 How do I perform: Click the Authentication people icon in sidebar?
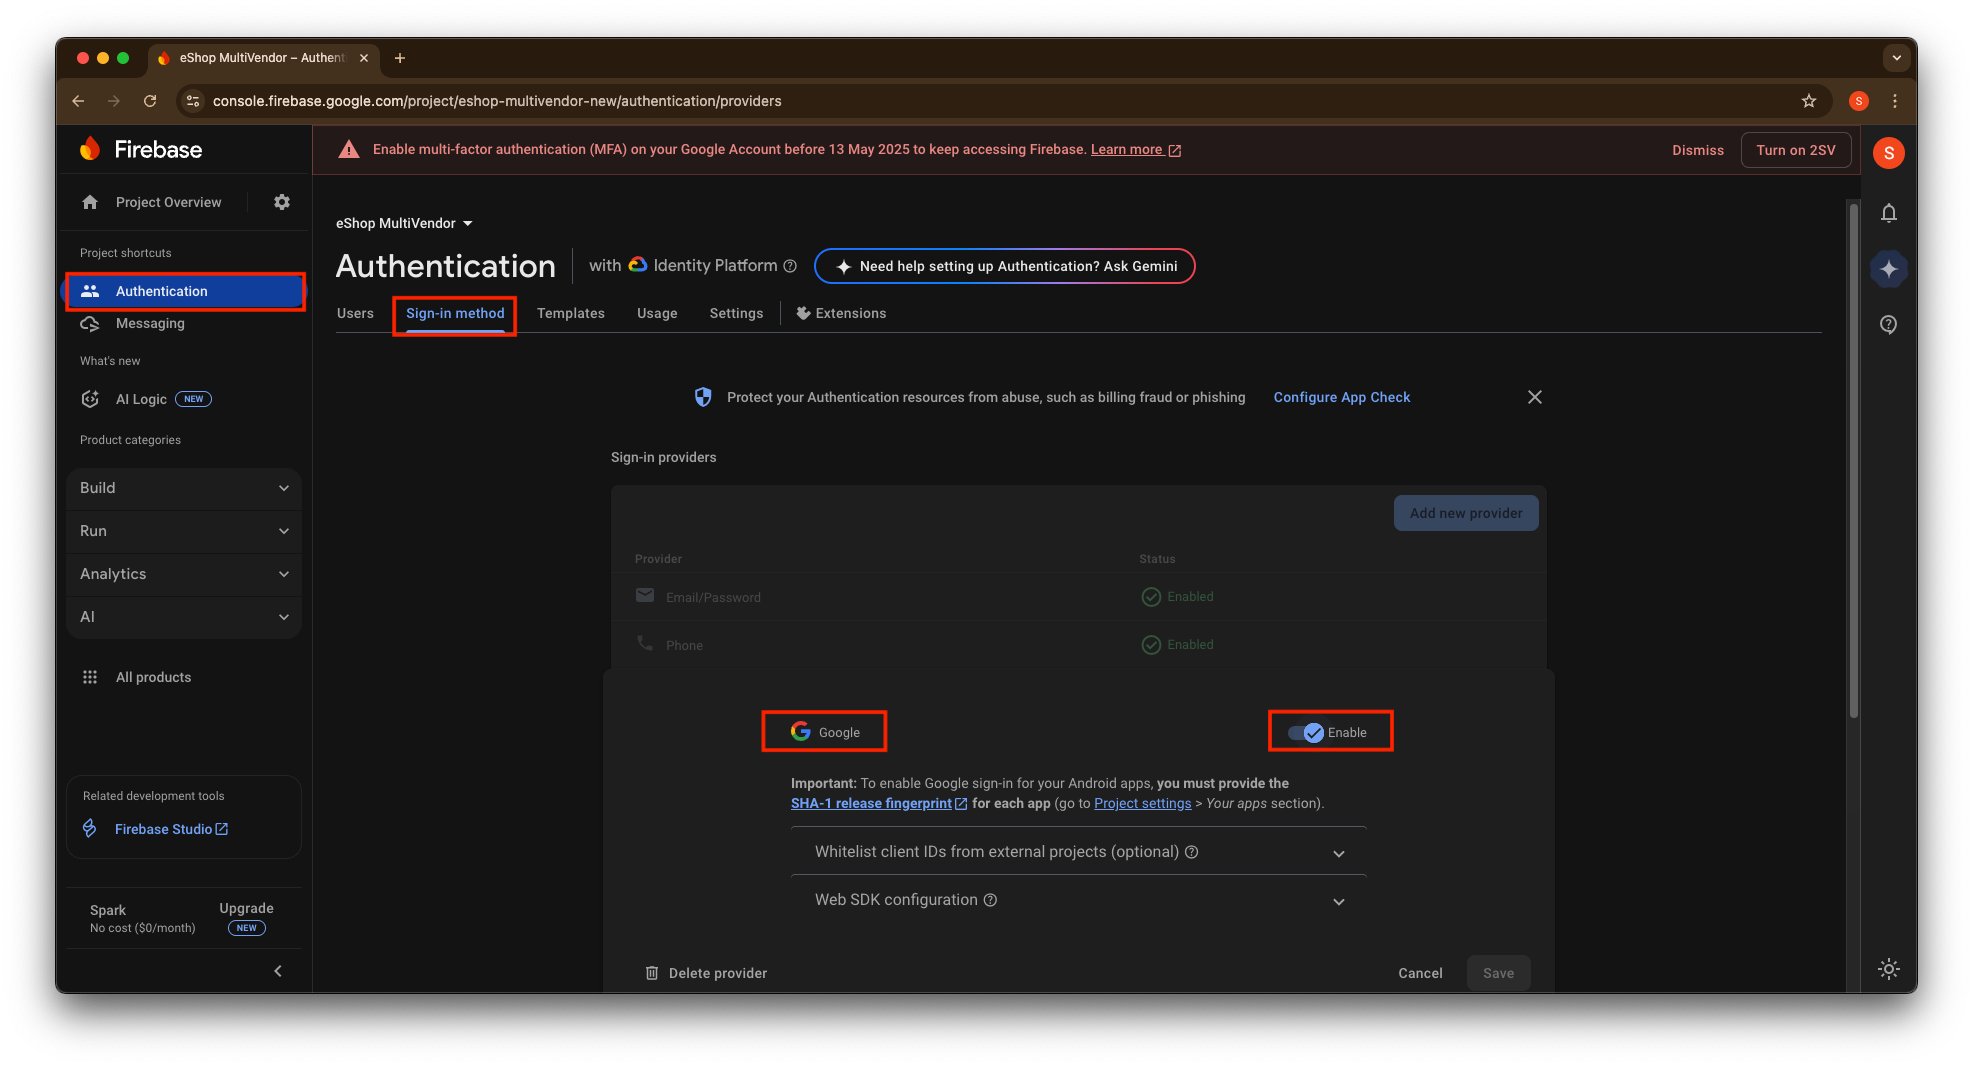pos(90,291)
